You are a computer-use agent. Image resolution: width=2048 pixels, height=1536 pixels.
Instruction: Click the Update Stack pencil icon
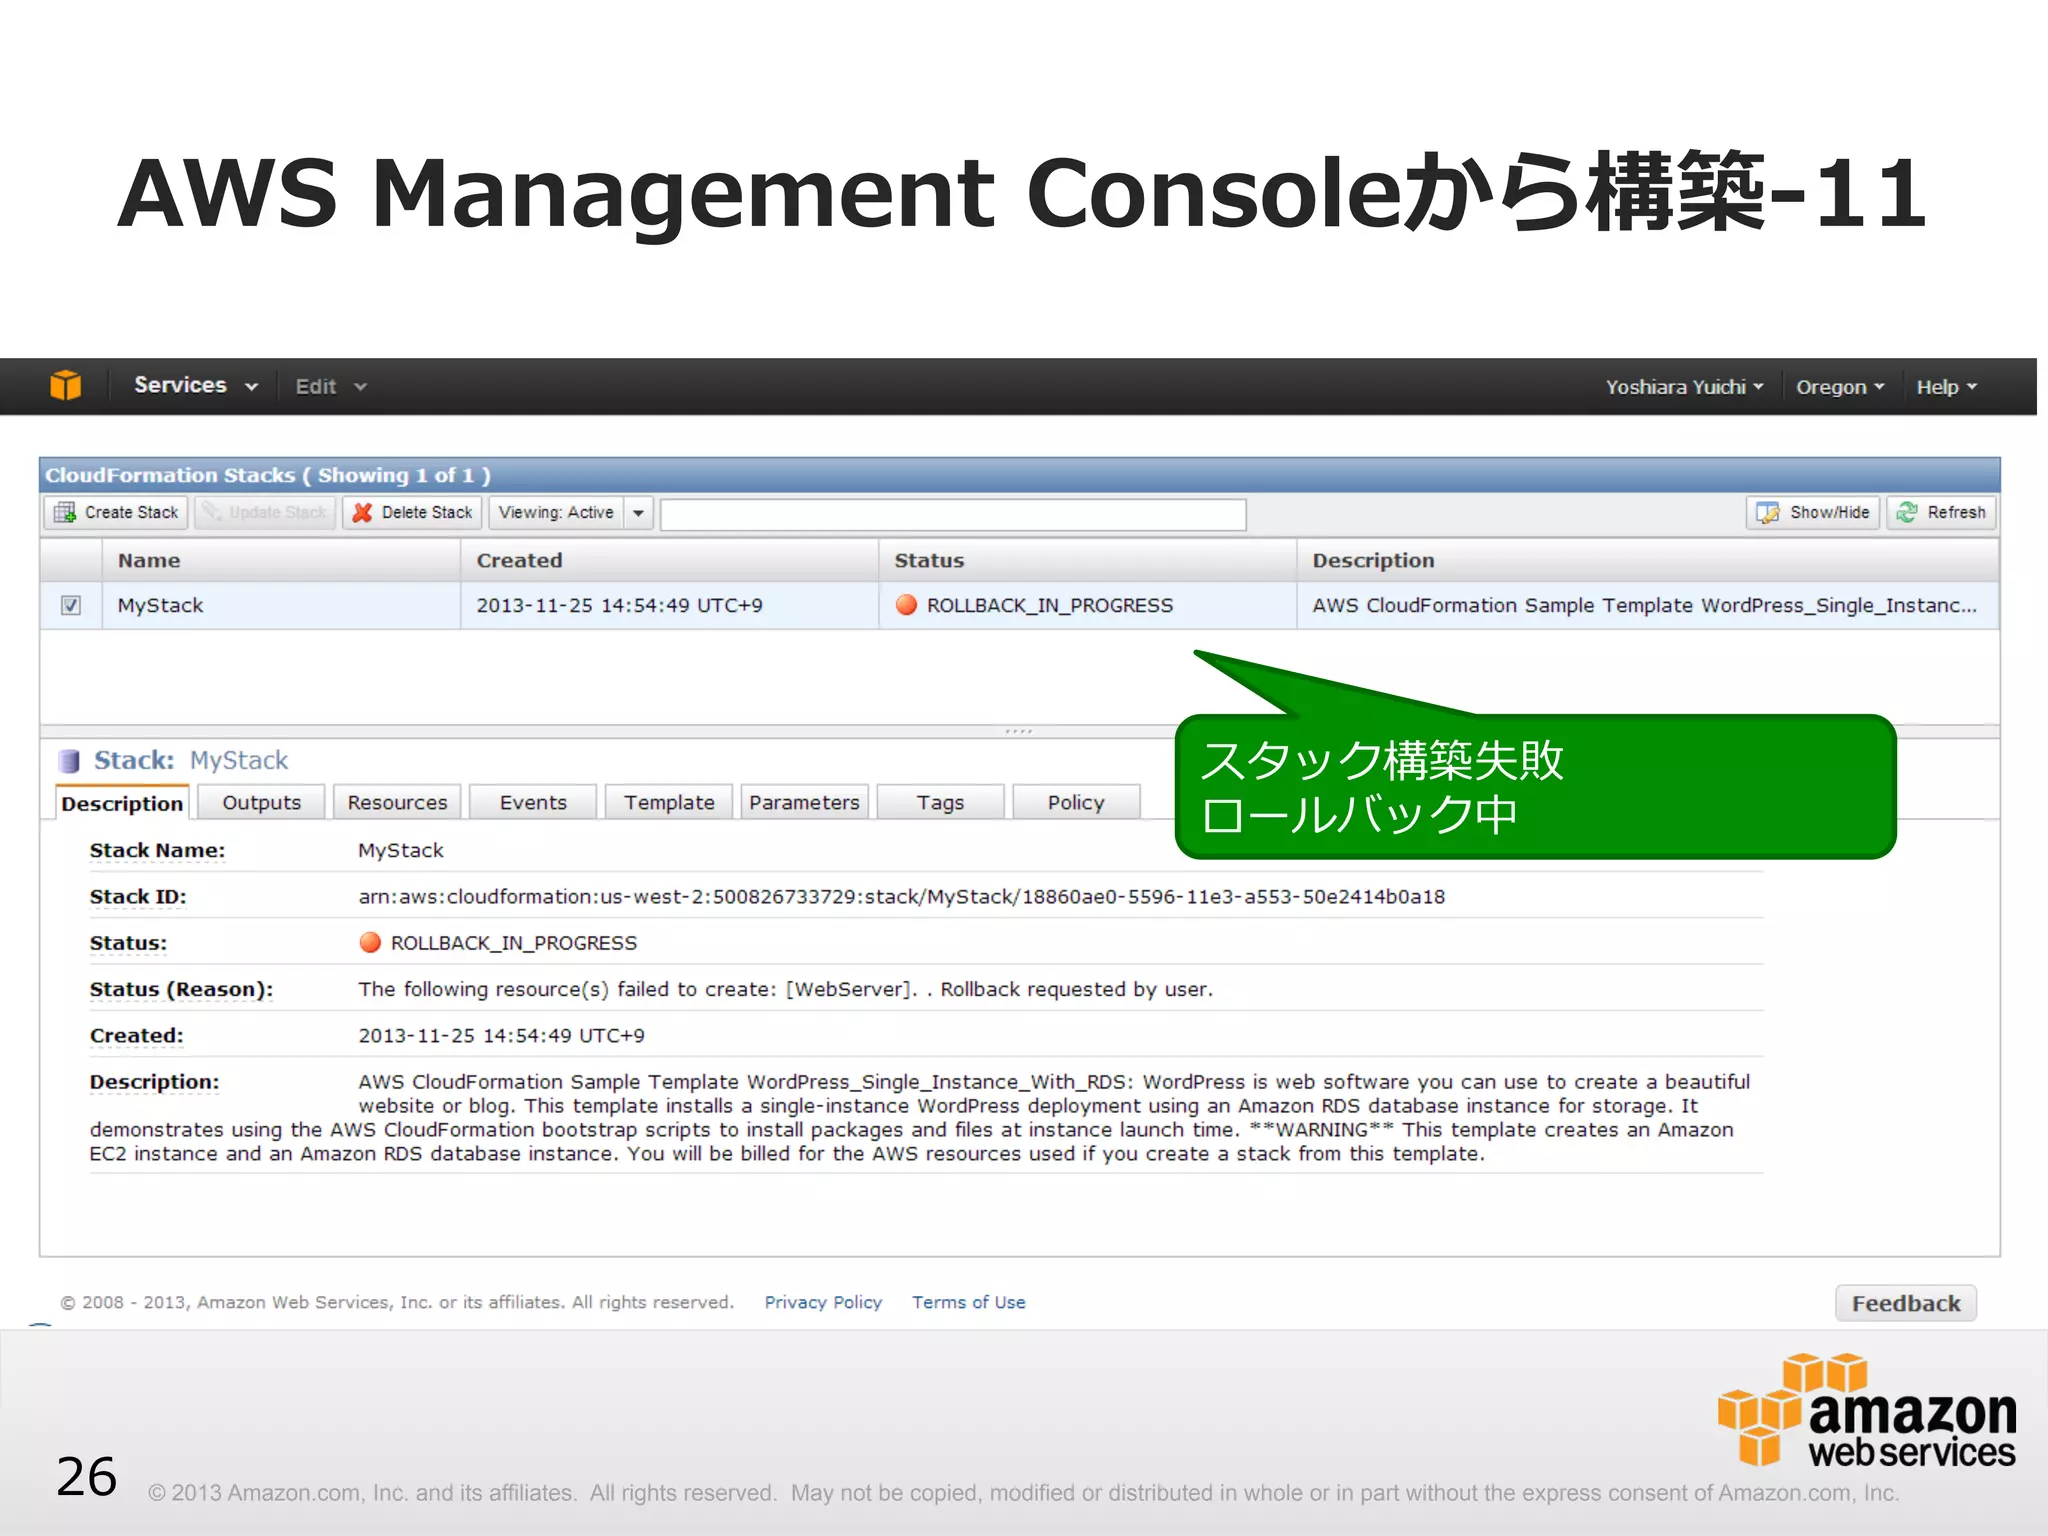(x=212, y=513)
